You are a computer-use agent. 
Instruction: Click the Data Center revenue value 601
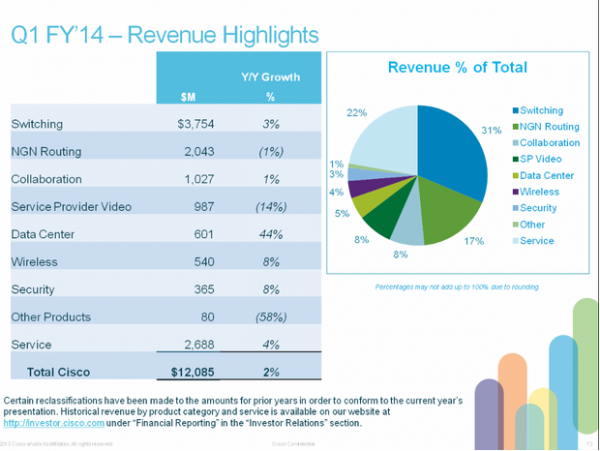204,234
